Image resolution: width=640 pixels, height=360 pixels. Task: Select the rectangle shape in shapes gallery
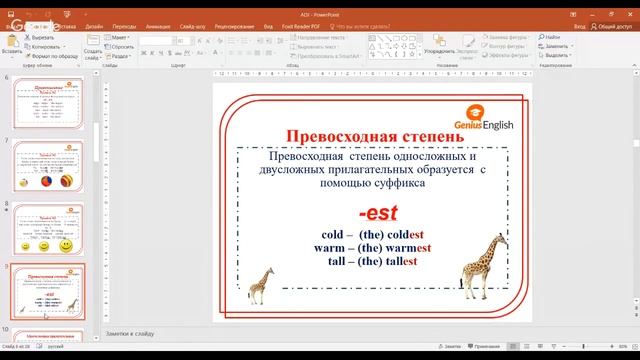[396, 38]
